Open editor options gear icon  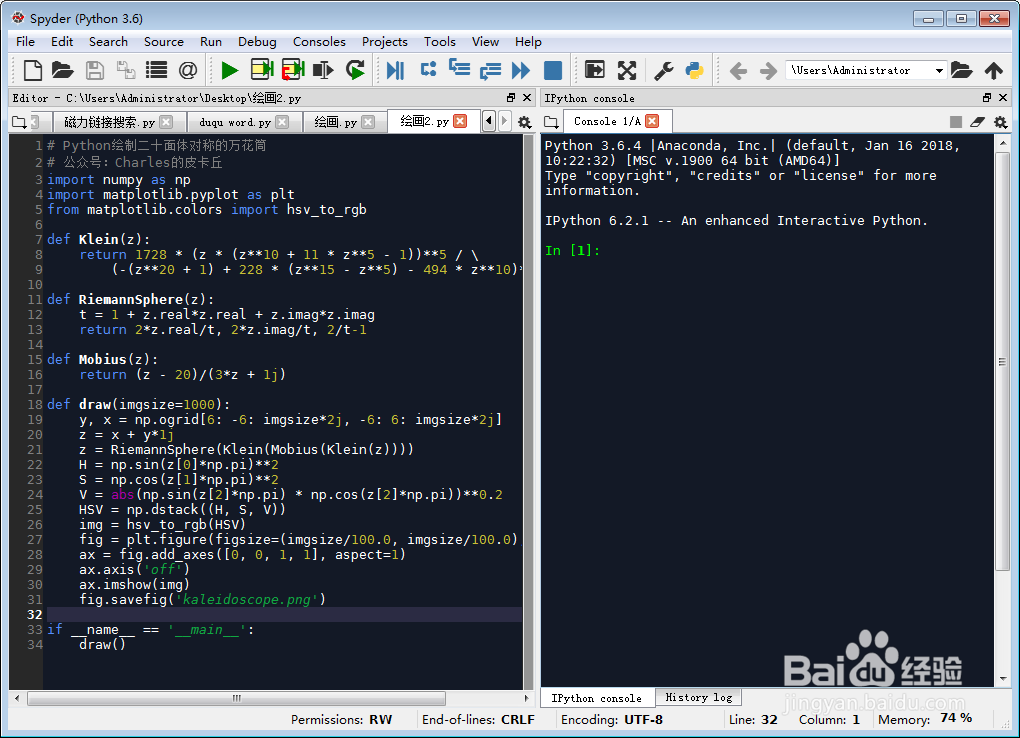click(524, 122)
